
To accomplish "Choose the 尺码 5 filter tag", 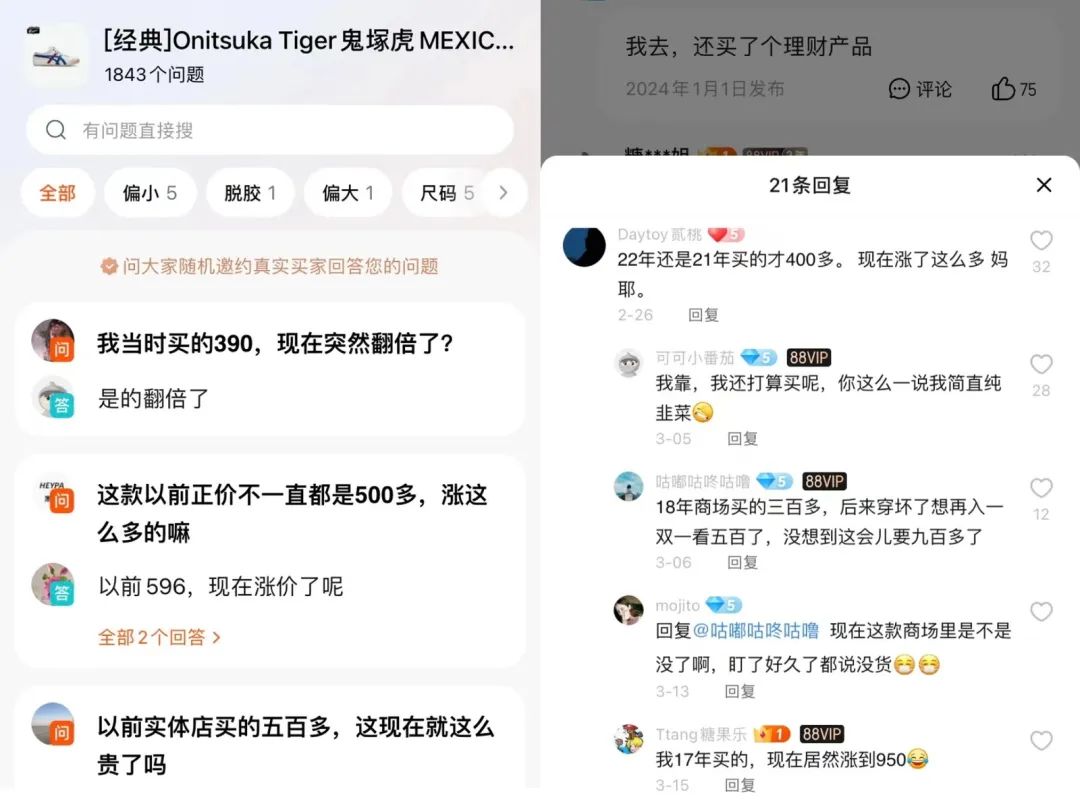I will pos(447,193).
